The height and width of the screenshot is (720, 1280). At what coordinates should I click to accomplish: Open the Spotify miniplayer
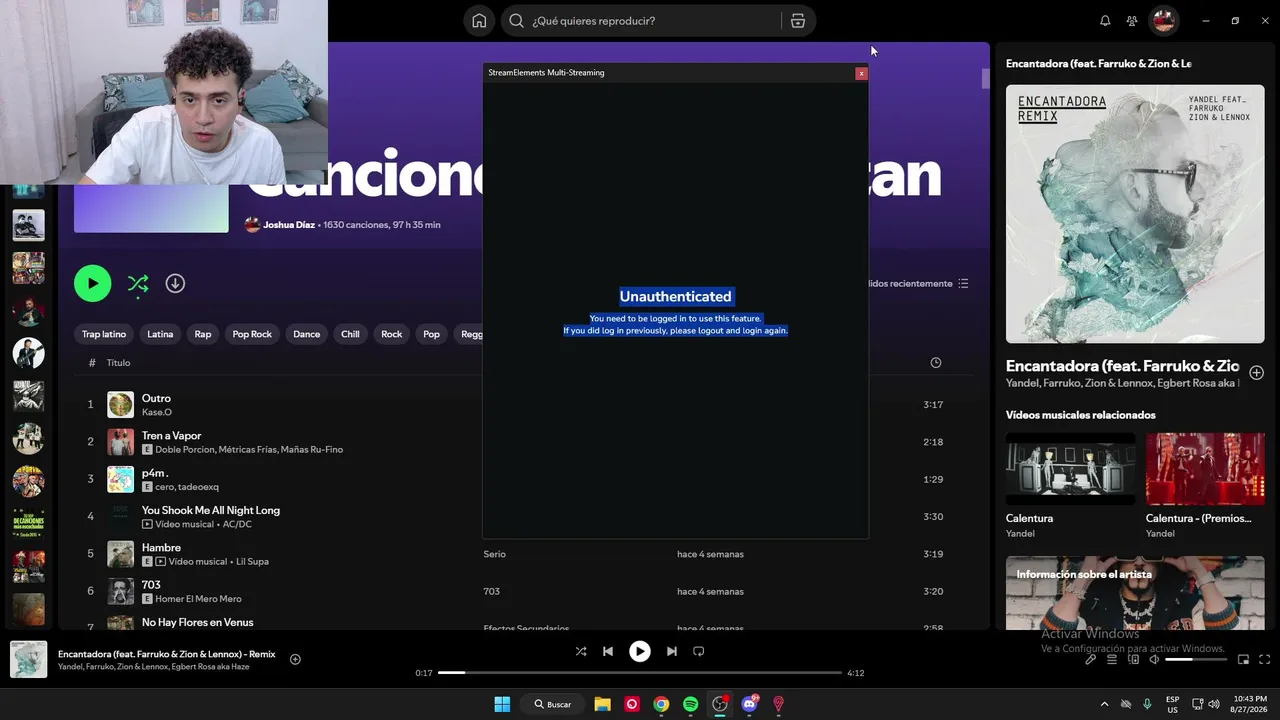point(1244,659)
